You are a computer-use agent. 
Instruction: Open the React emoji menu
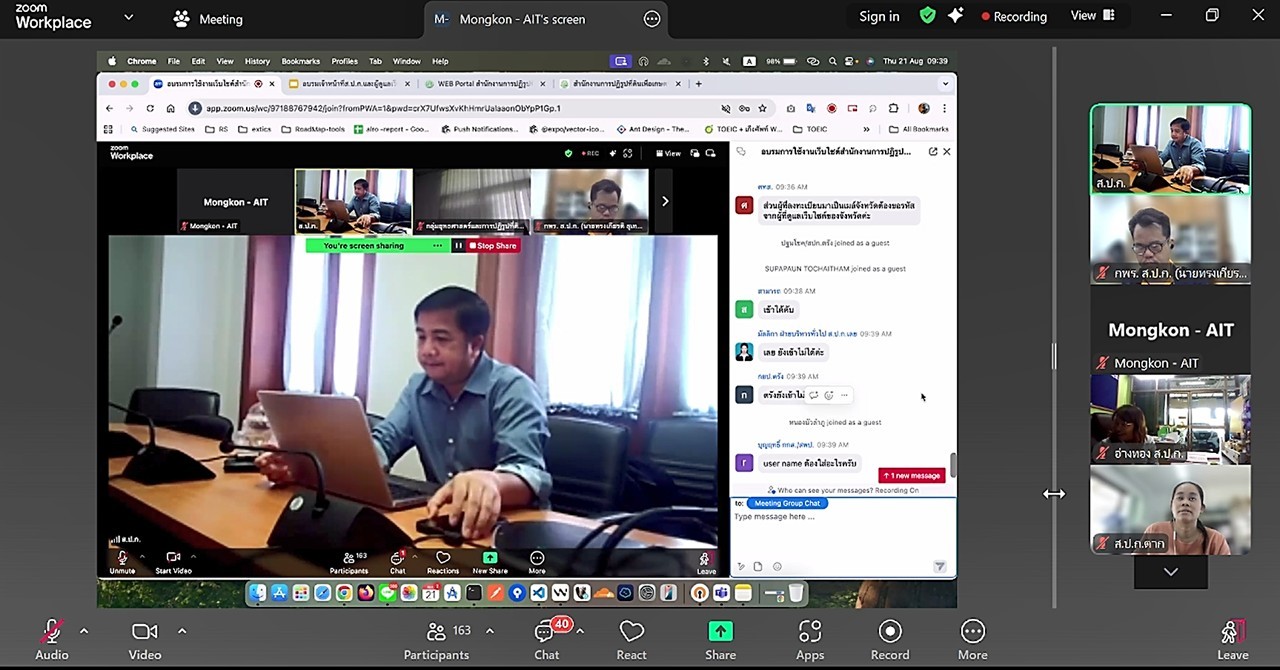pyautogui.click(x=631, y=640)
